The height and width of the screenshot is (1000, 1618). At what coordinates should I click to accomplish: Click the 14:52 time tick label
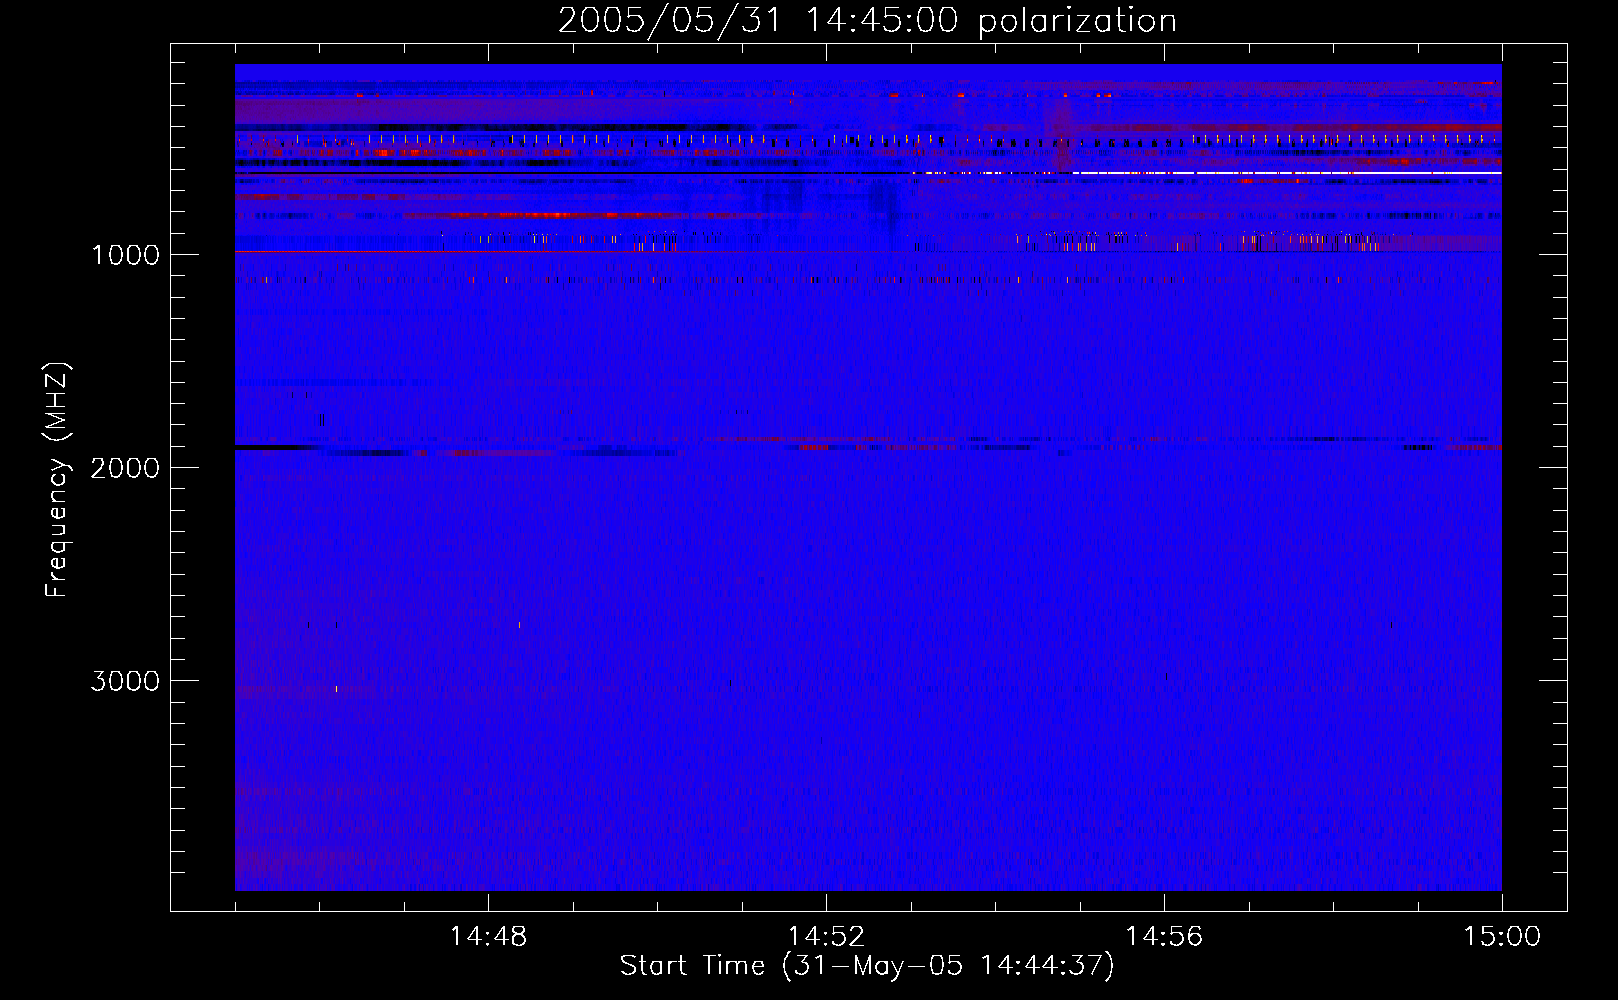826,937
